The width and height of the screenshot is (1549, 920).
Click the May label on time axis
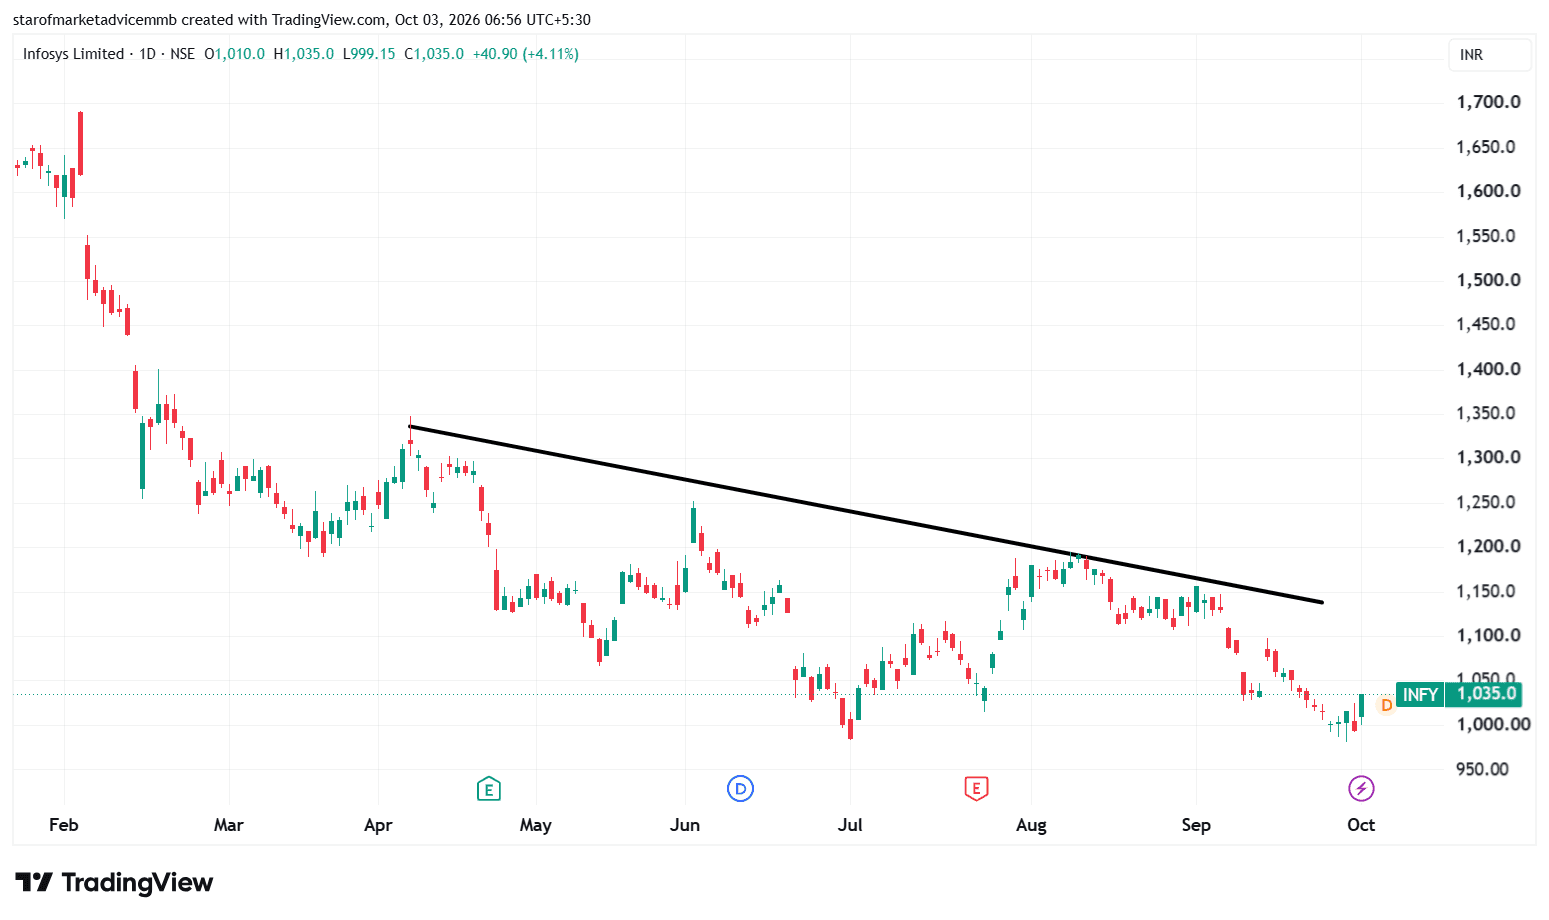click(535, 825)
